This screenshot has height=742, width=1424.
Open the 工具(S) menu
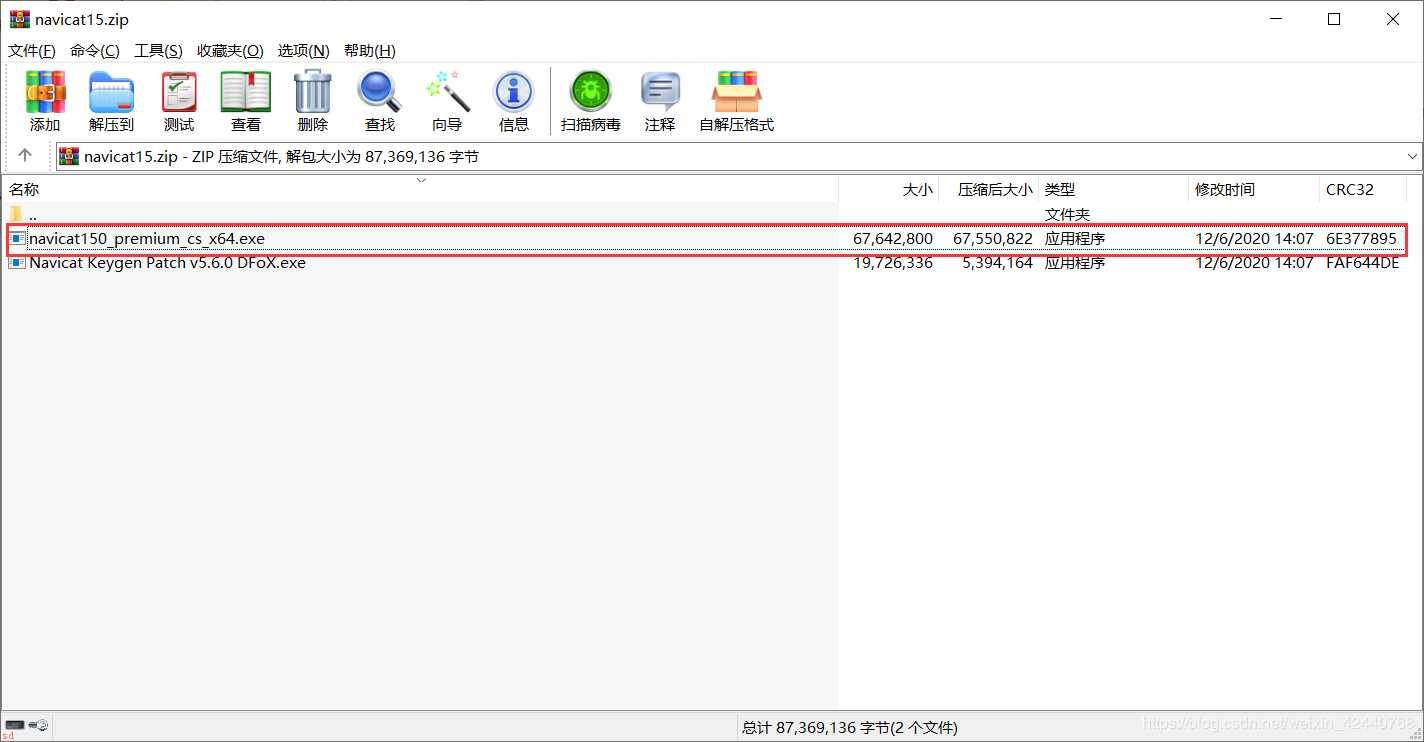[159, 51]
